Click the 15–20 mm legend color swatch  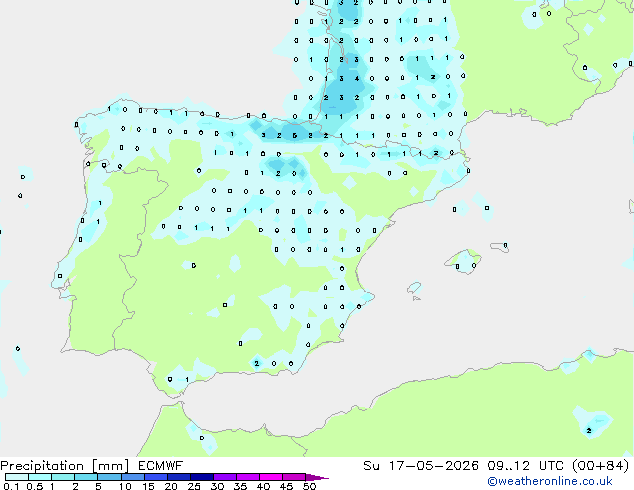tap(156, 477)
